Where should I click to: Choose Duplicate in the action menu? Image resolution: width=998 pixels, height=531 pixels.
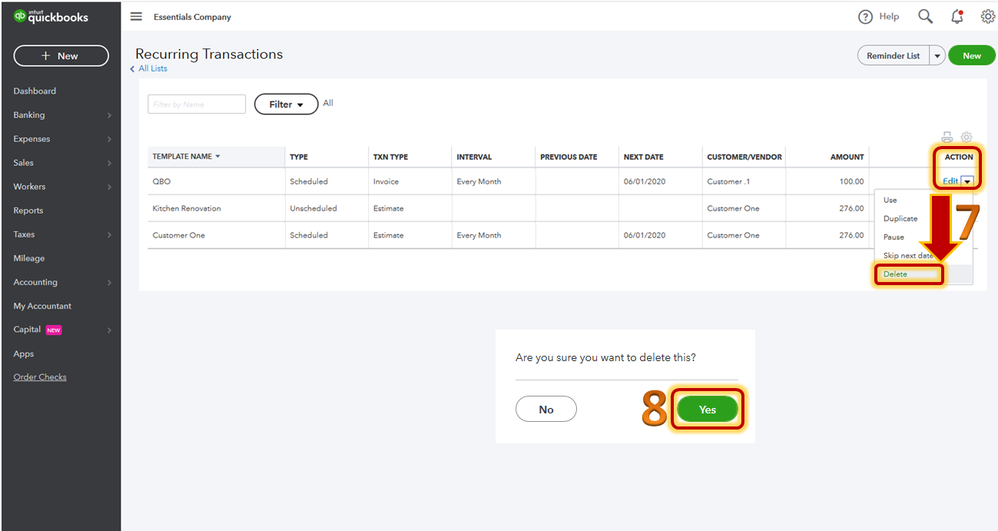(900, 219)
